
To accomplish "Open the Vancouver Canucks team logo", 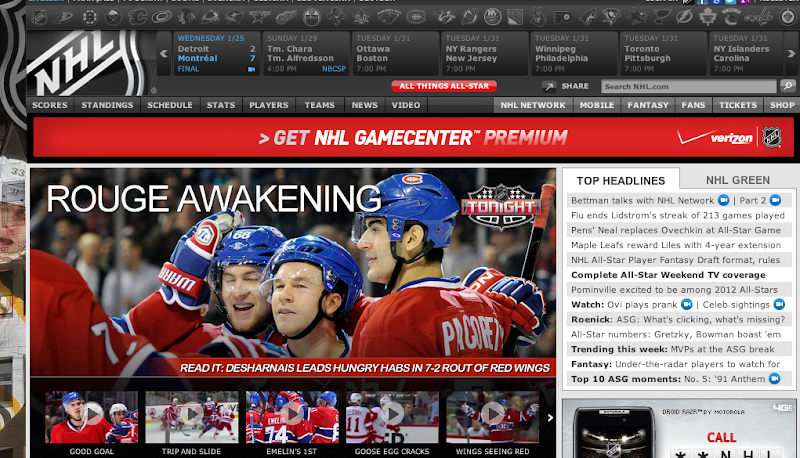I will coord(731,17).
